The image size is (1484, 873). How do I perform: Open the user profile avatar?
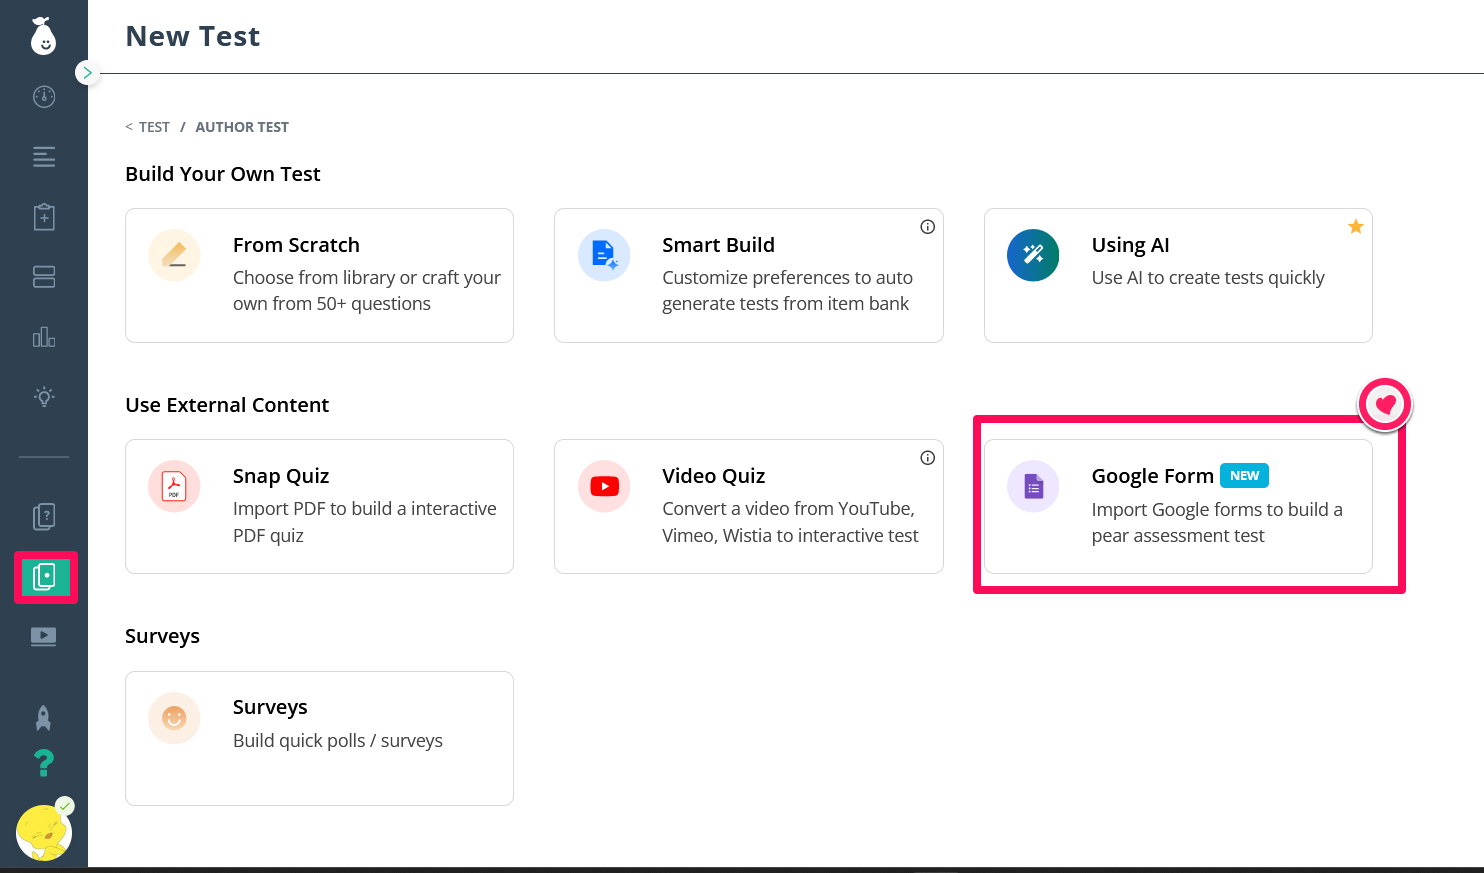click(x=43, y=833)
